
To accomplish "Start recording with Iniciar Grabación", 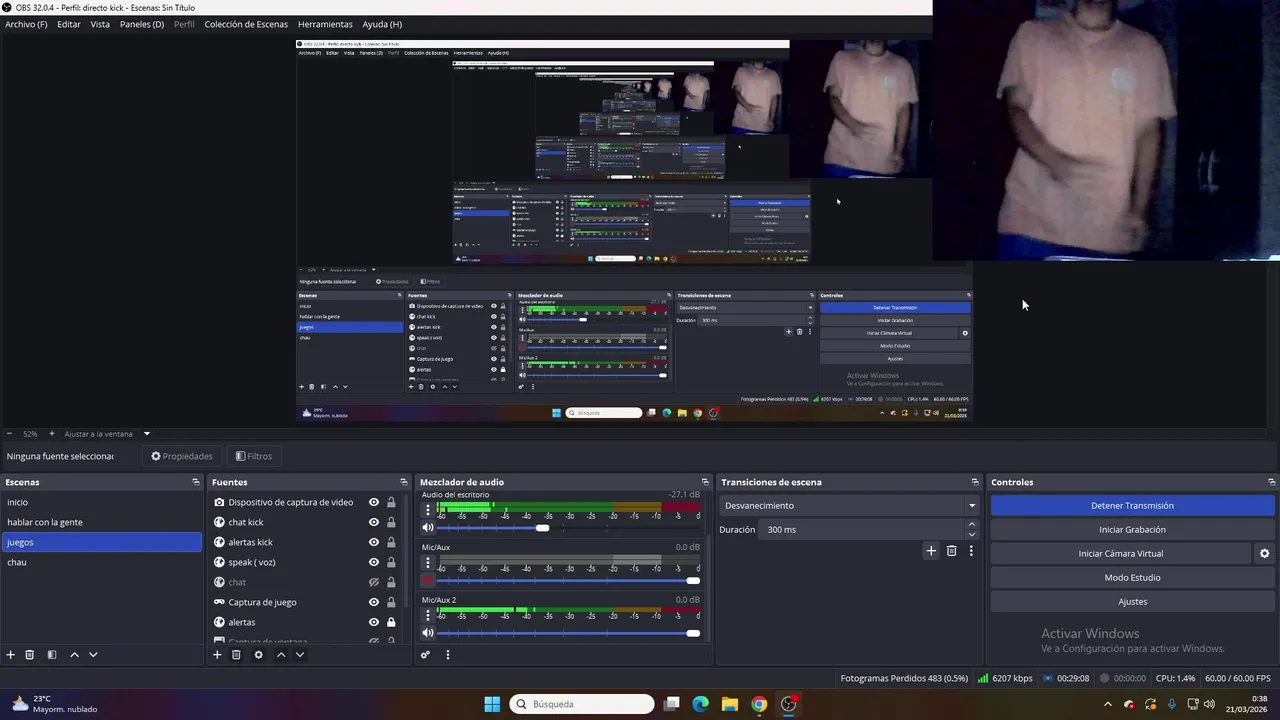I will (1132, 530).
